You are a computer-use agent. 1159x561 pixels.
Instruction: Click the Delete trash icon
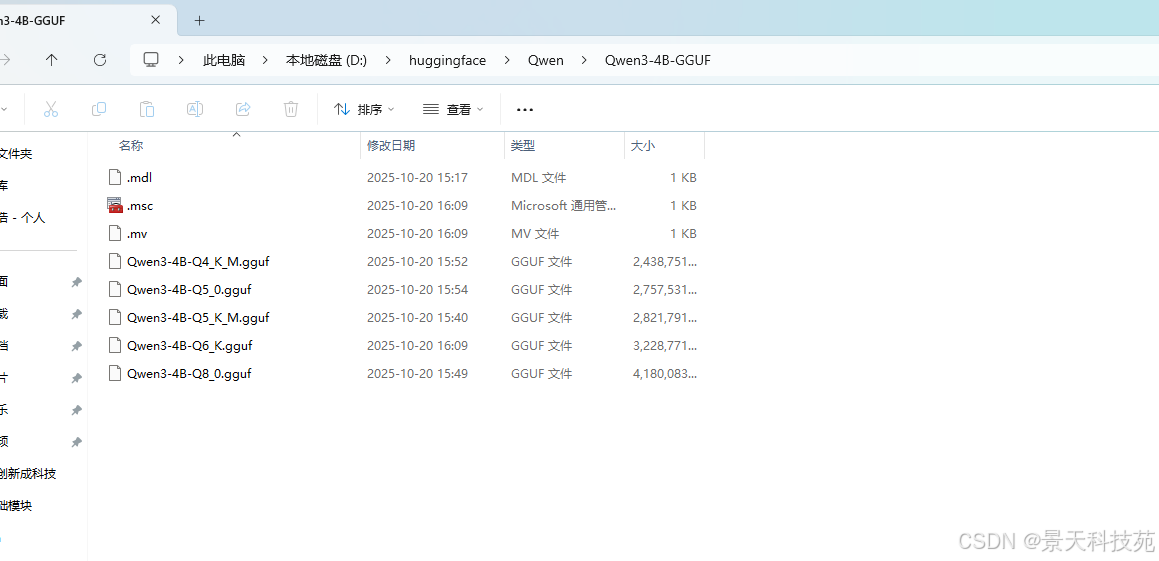click(290, 109)
